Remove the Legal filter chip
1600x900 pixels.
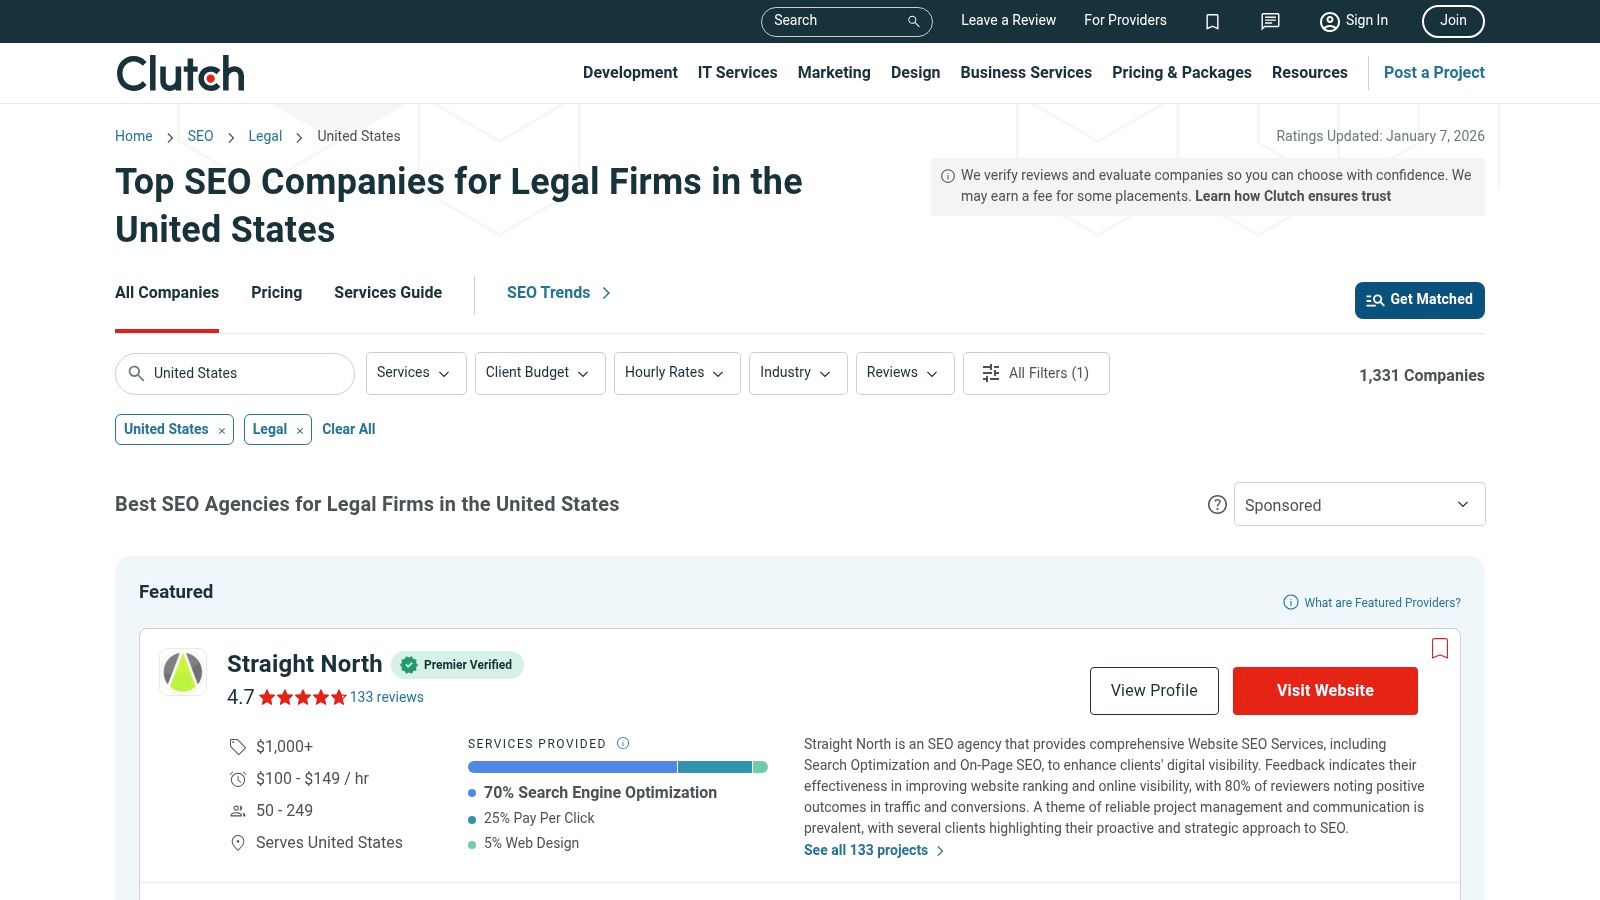point(301,430)
